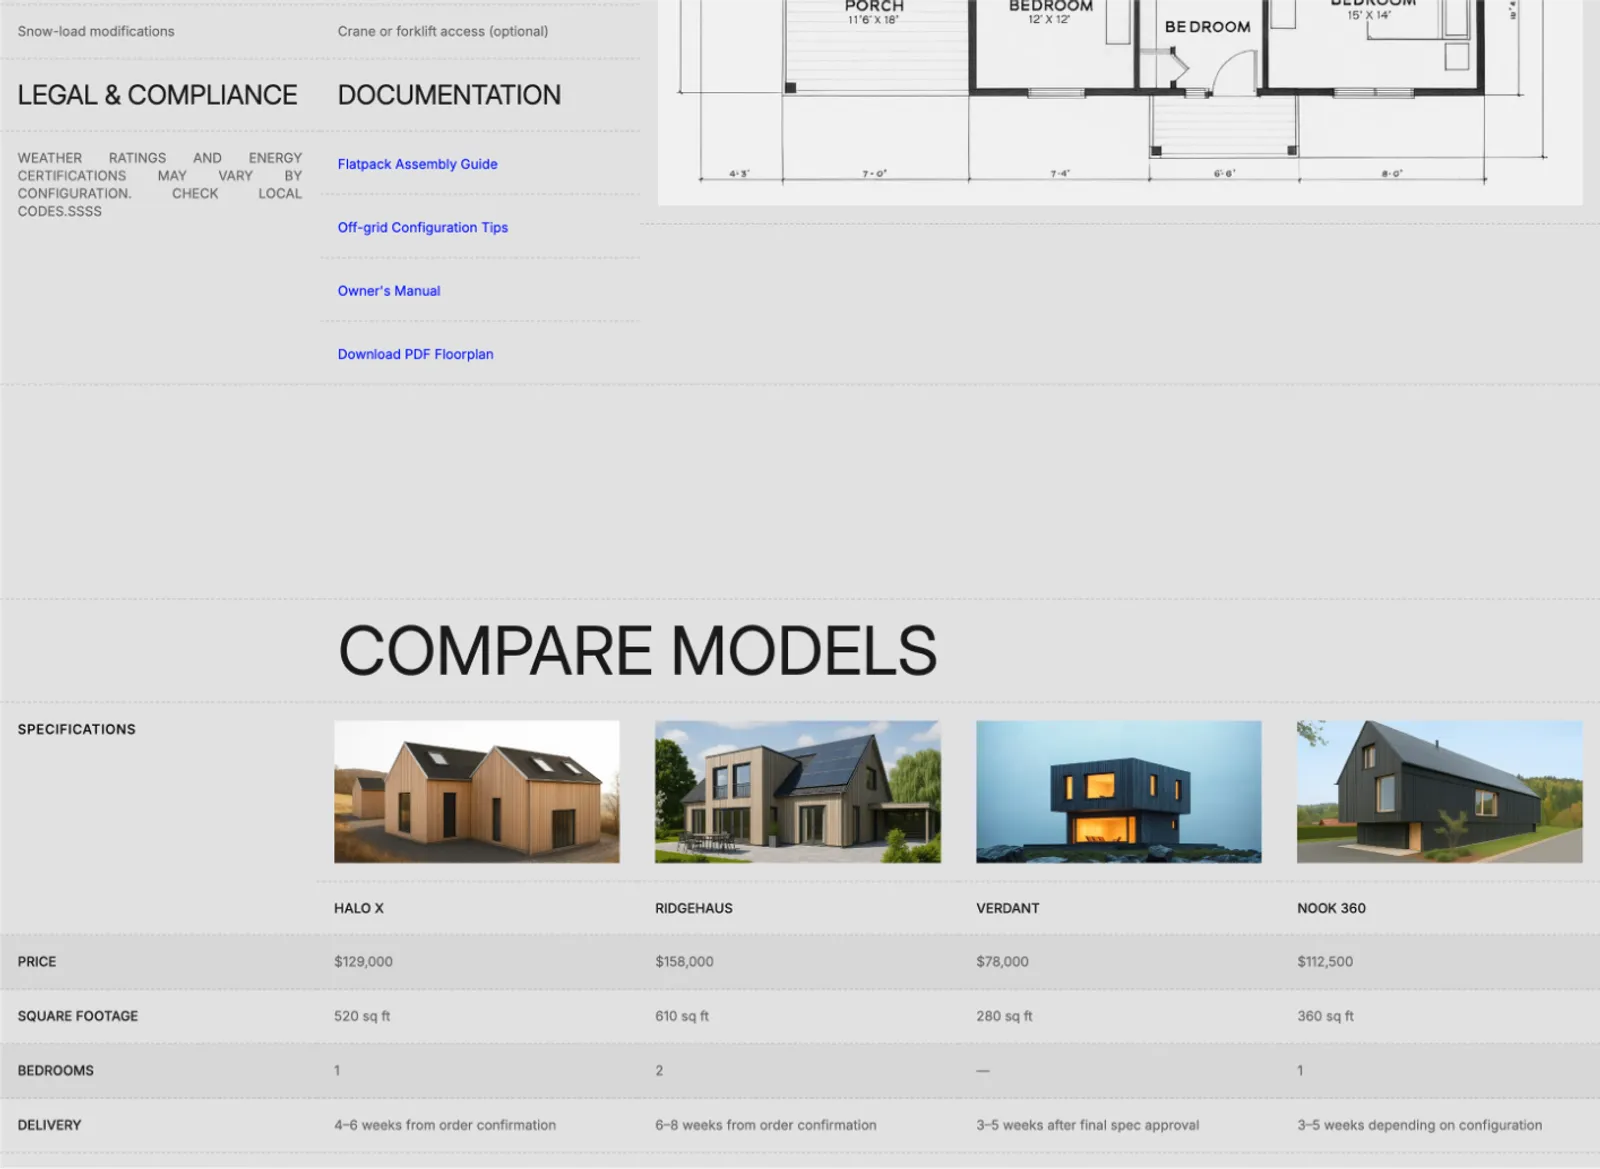Click the RIDGEHAUS model name
The height and width of the screenshot is (1169, 1600).
(693, 908)
